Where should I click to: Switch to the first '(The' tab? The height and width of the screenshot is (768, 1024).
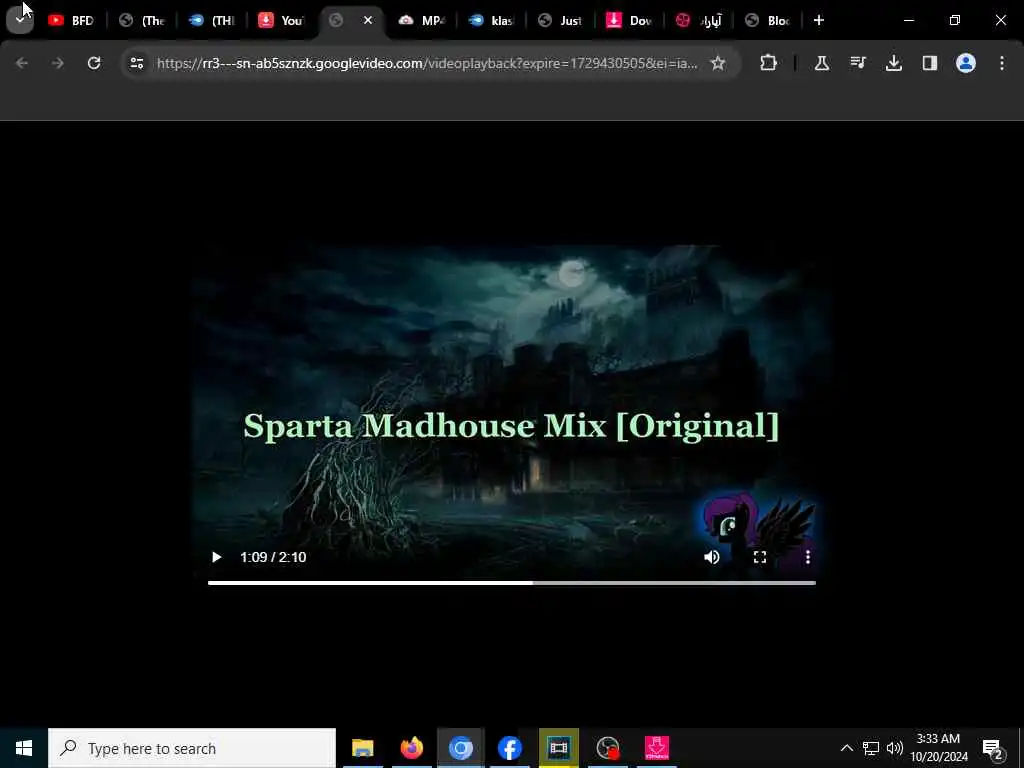pos(142,20)
